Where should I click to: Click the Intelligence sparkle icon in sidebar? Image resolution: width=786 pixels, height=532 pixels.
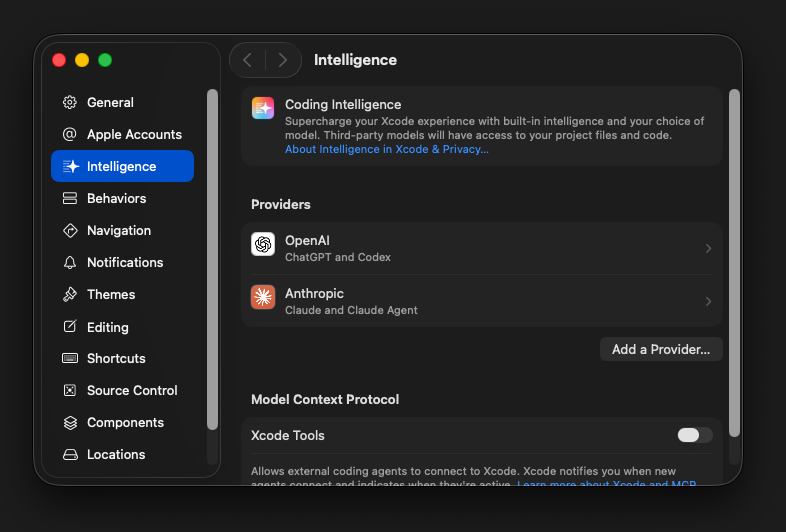coord(71,166)
